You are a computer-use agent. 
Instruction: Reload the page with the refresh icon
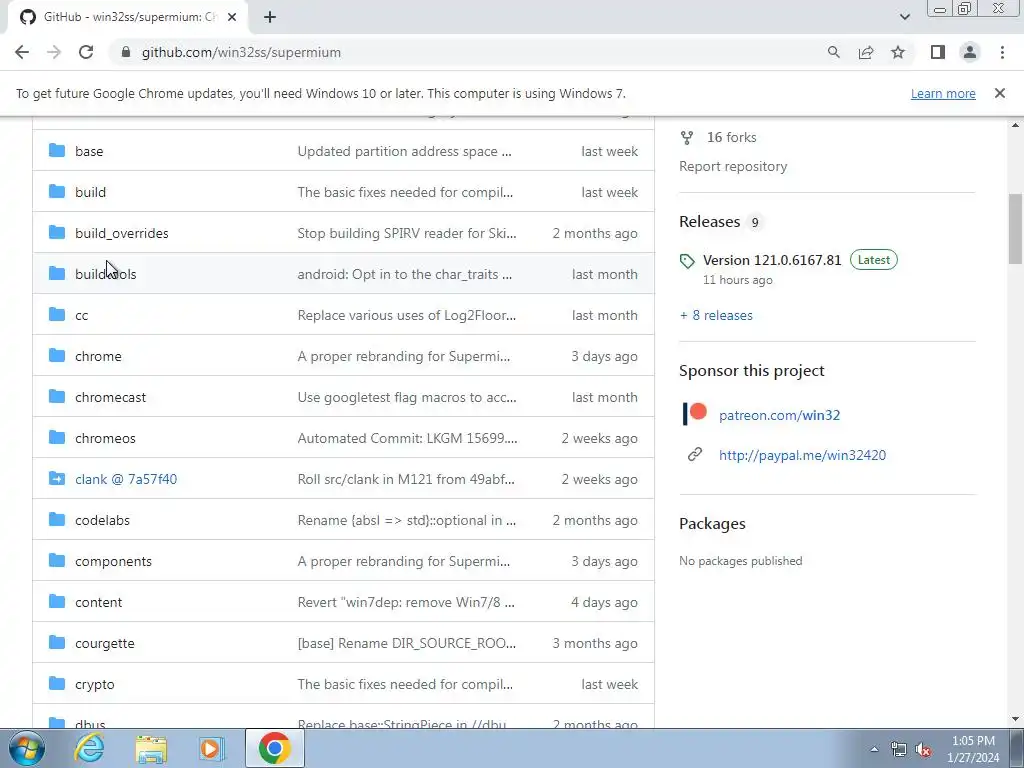(x=86, y=52)
